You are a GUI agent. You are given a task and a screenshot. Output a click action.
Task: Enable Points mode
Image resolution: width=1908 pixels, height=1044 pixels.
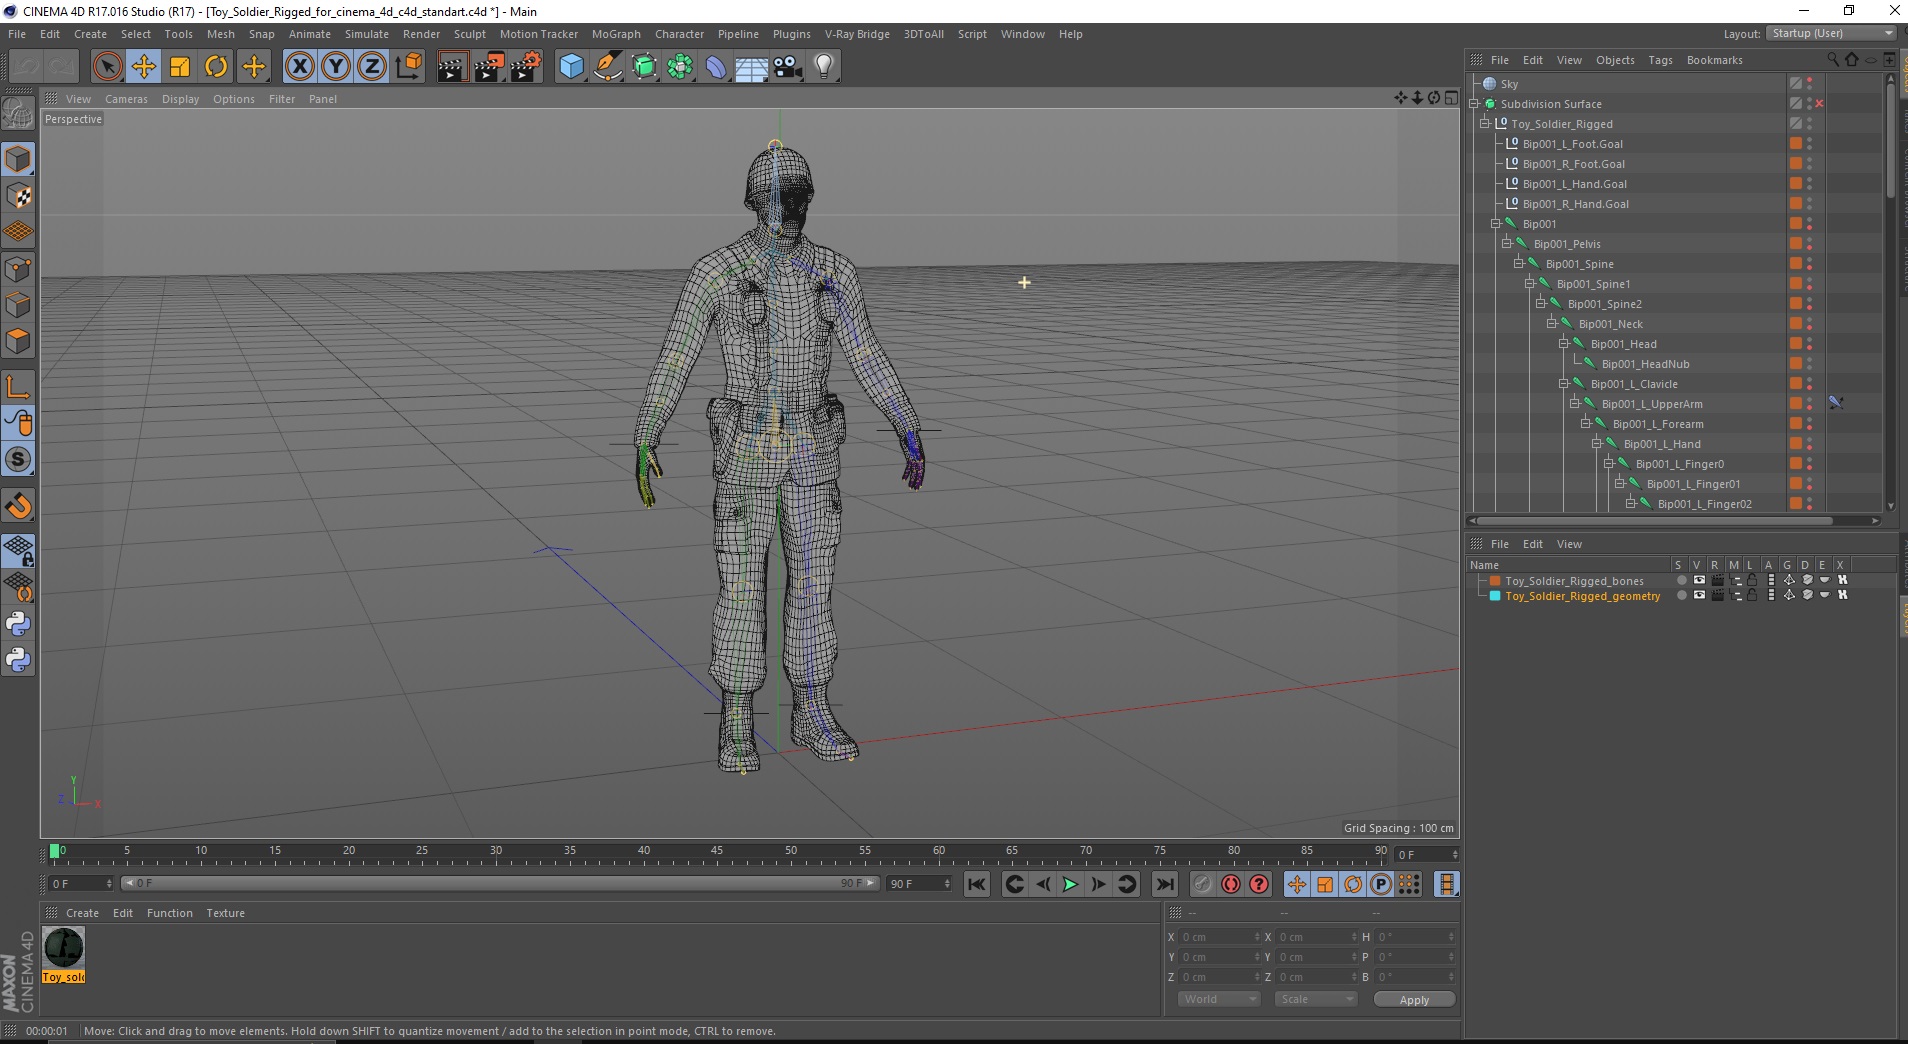coord(18,269)
